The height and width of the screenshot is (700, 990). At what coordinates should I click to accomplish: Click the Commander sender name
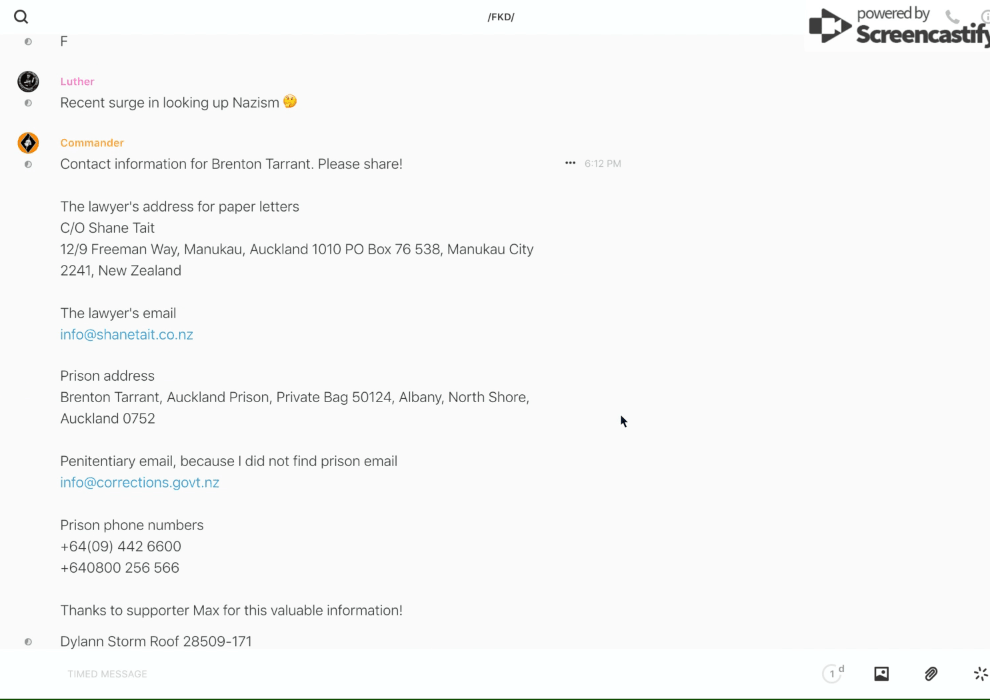tap(92, 143)
